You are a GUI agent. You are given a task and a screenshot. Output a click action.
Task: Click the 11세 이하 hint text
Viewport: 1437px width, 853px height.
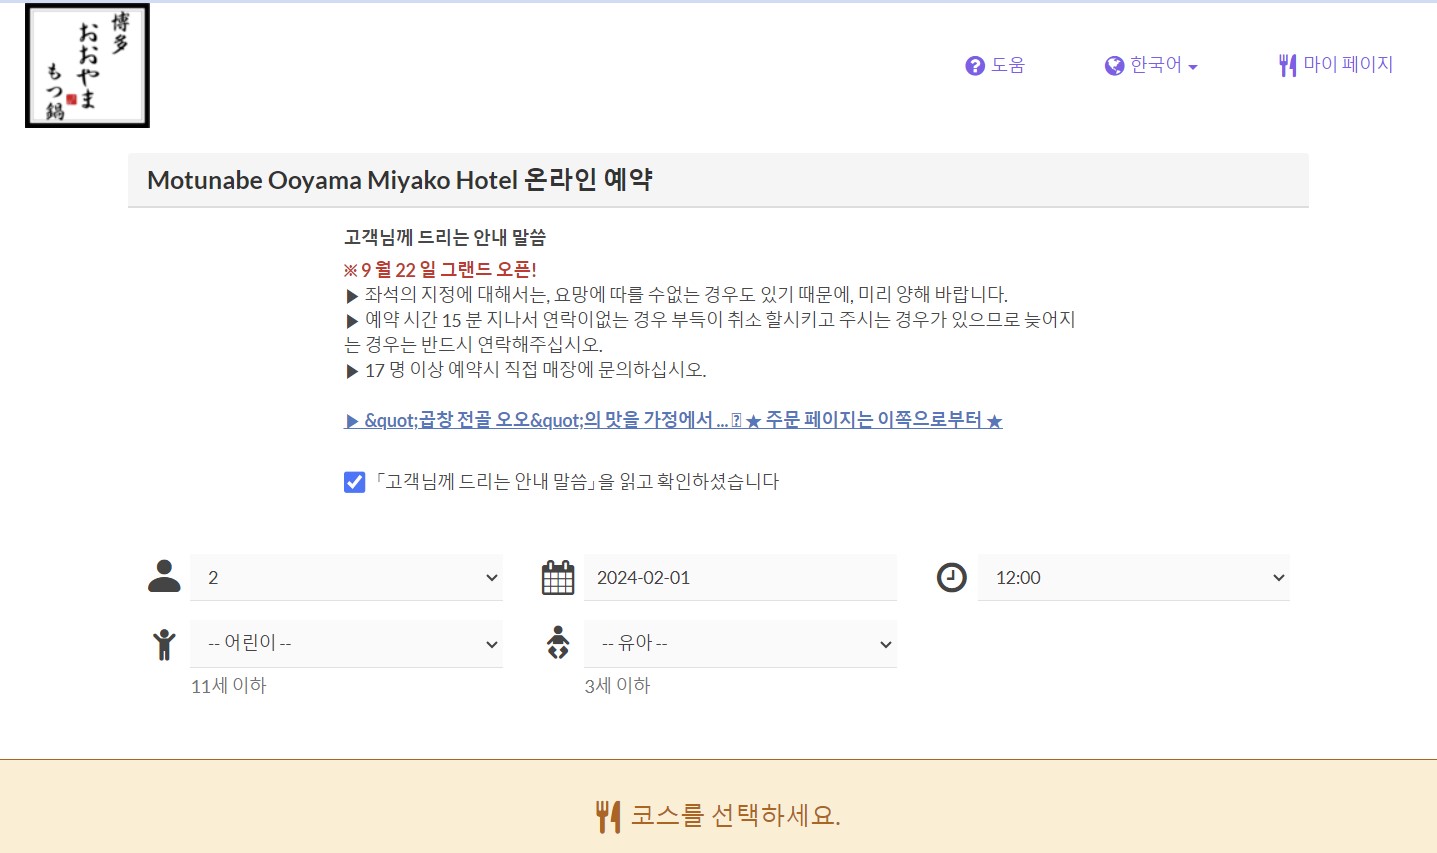[229, 686]
